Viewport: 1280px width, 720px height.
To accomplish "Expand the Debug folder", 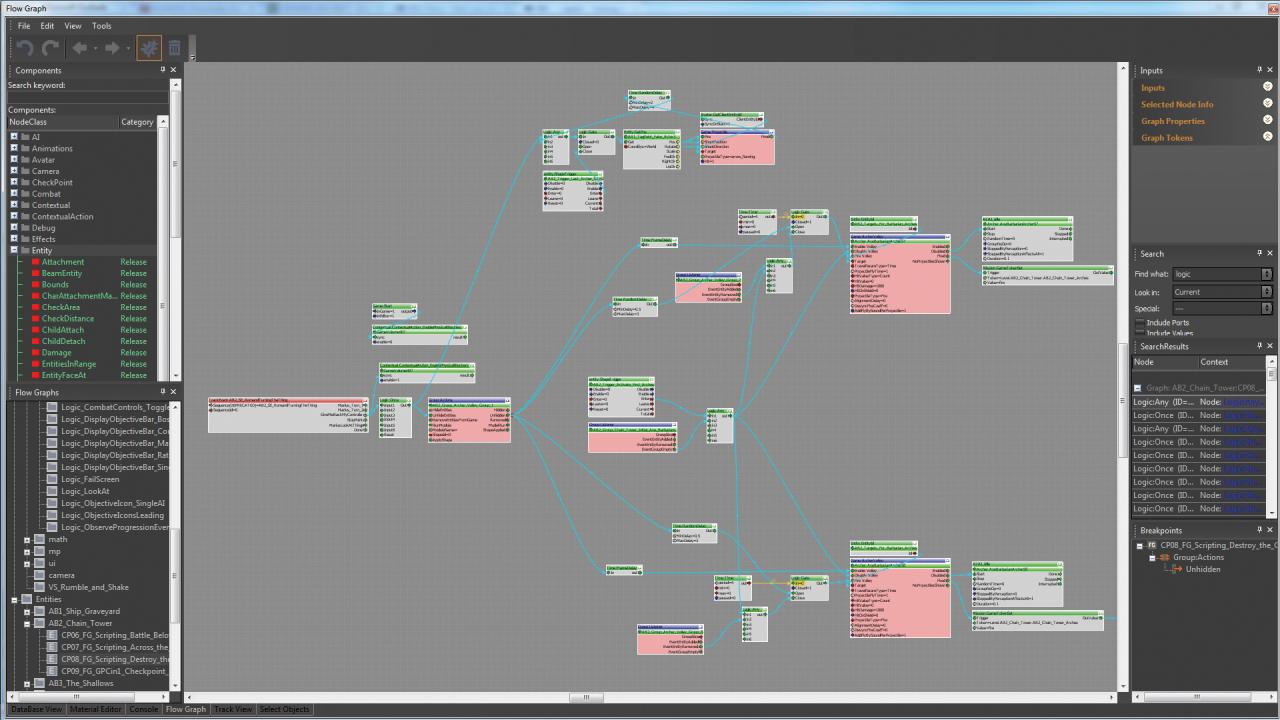I will [x=14, y=228].
